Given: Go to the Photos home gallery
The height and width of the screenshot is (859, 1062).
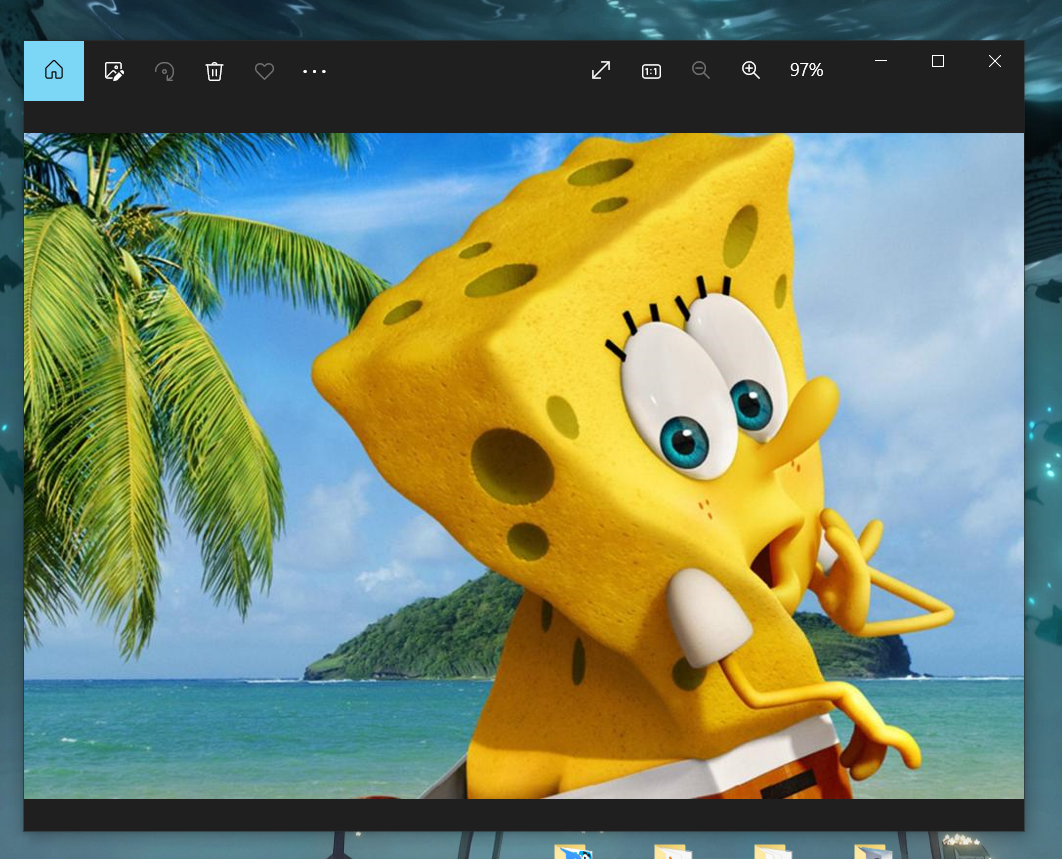Looking at the screenshot, I should 54,70.
